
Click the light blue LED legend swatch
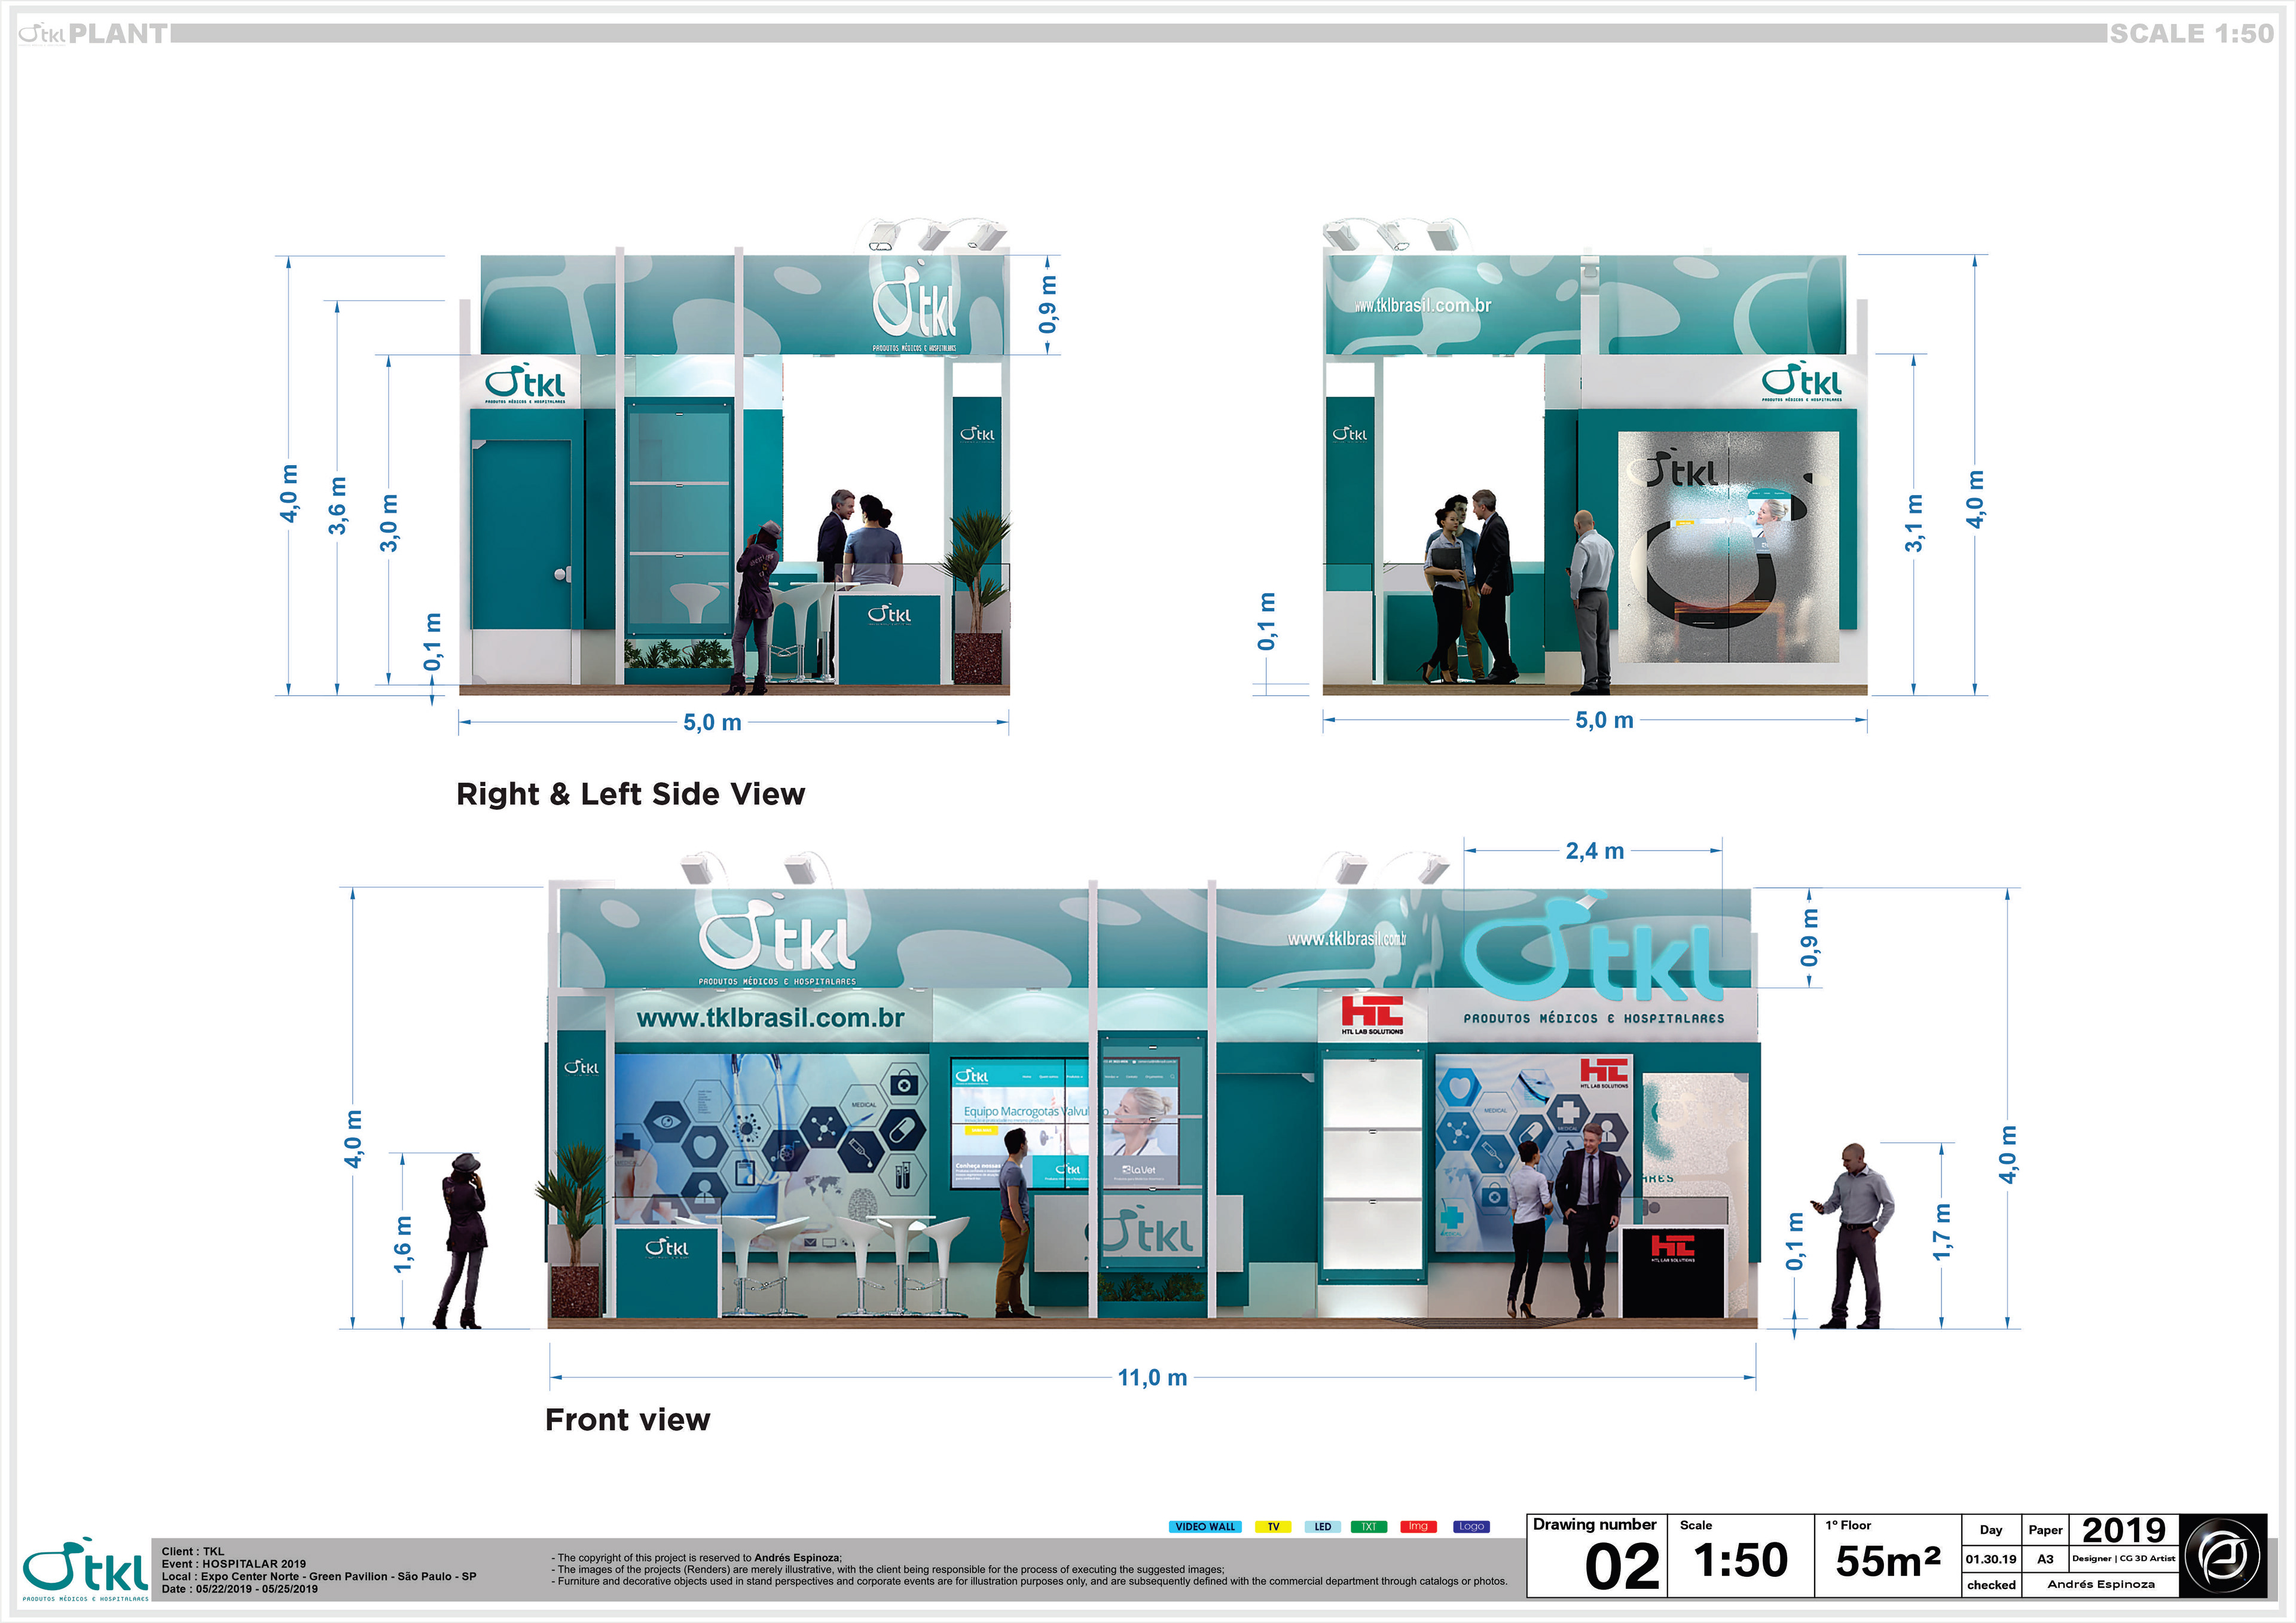point(1322,1526)
